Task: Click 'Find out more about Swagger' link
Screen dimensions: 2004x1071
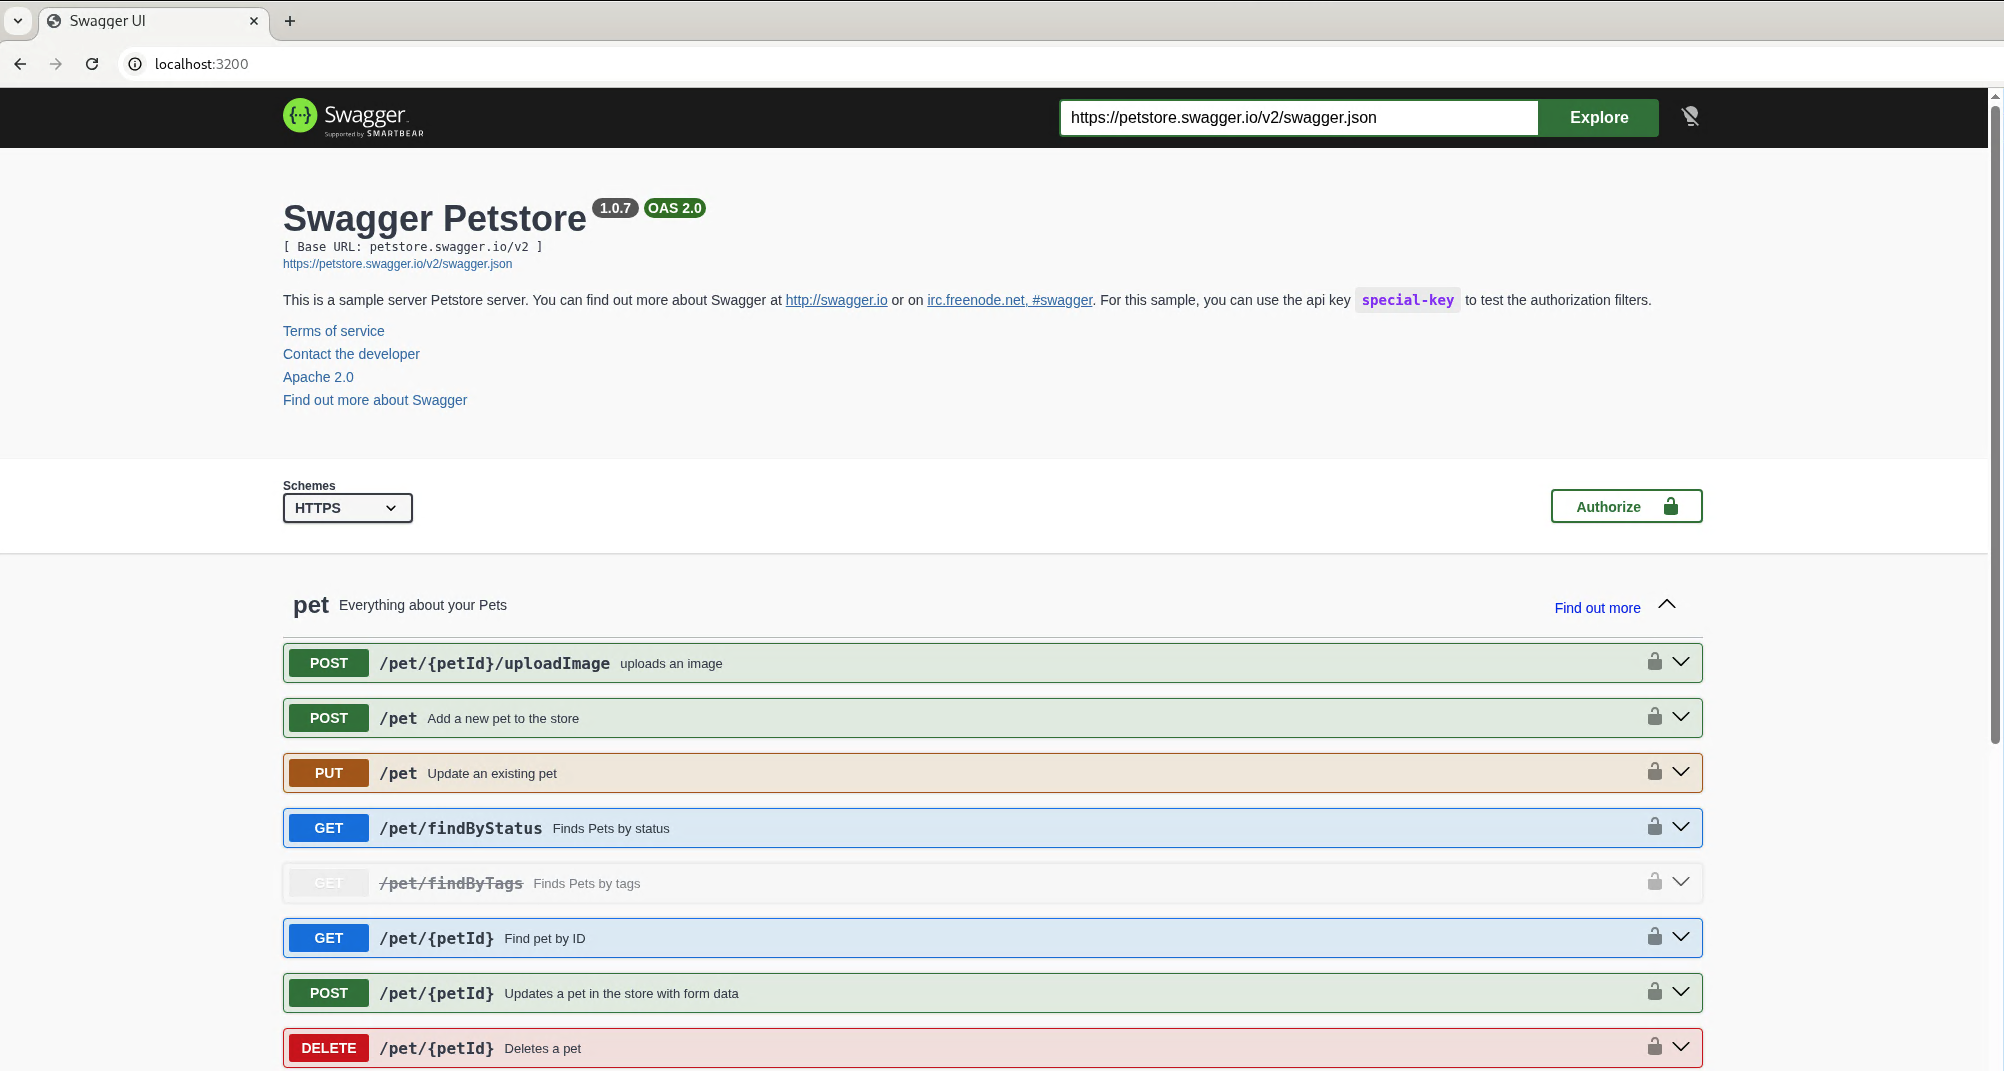Action: point(375,400)
